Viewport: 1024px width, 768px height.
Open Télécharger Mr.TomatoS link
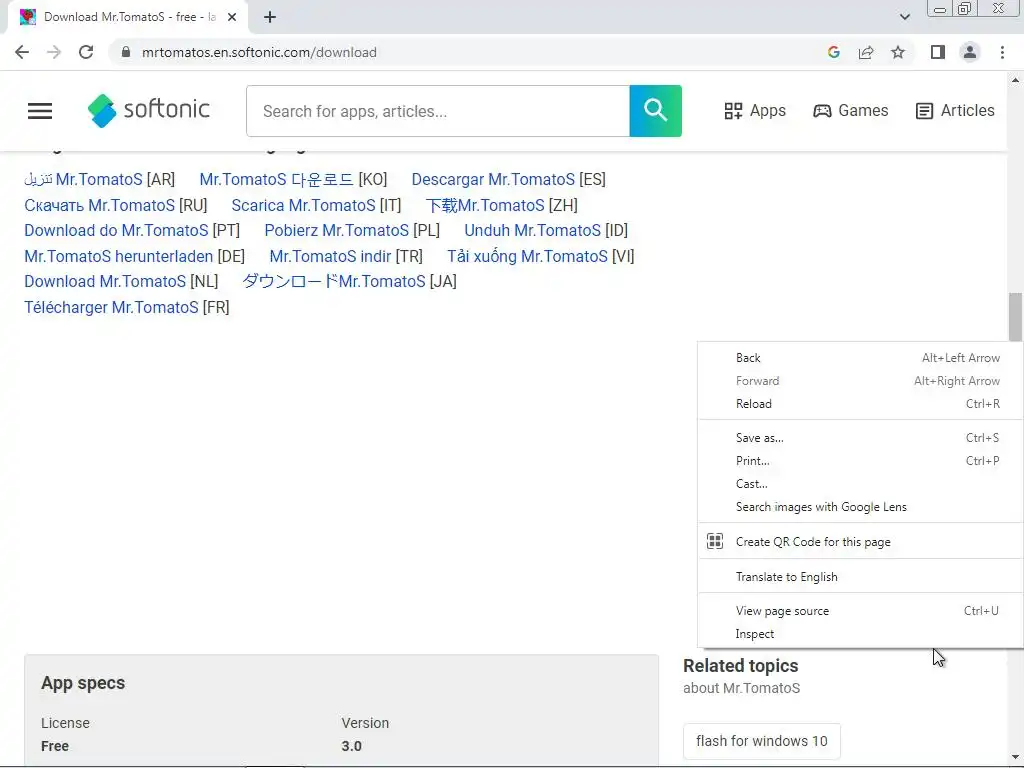pyautogui.click(x=111, y=308)
